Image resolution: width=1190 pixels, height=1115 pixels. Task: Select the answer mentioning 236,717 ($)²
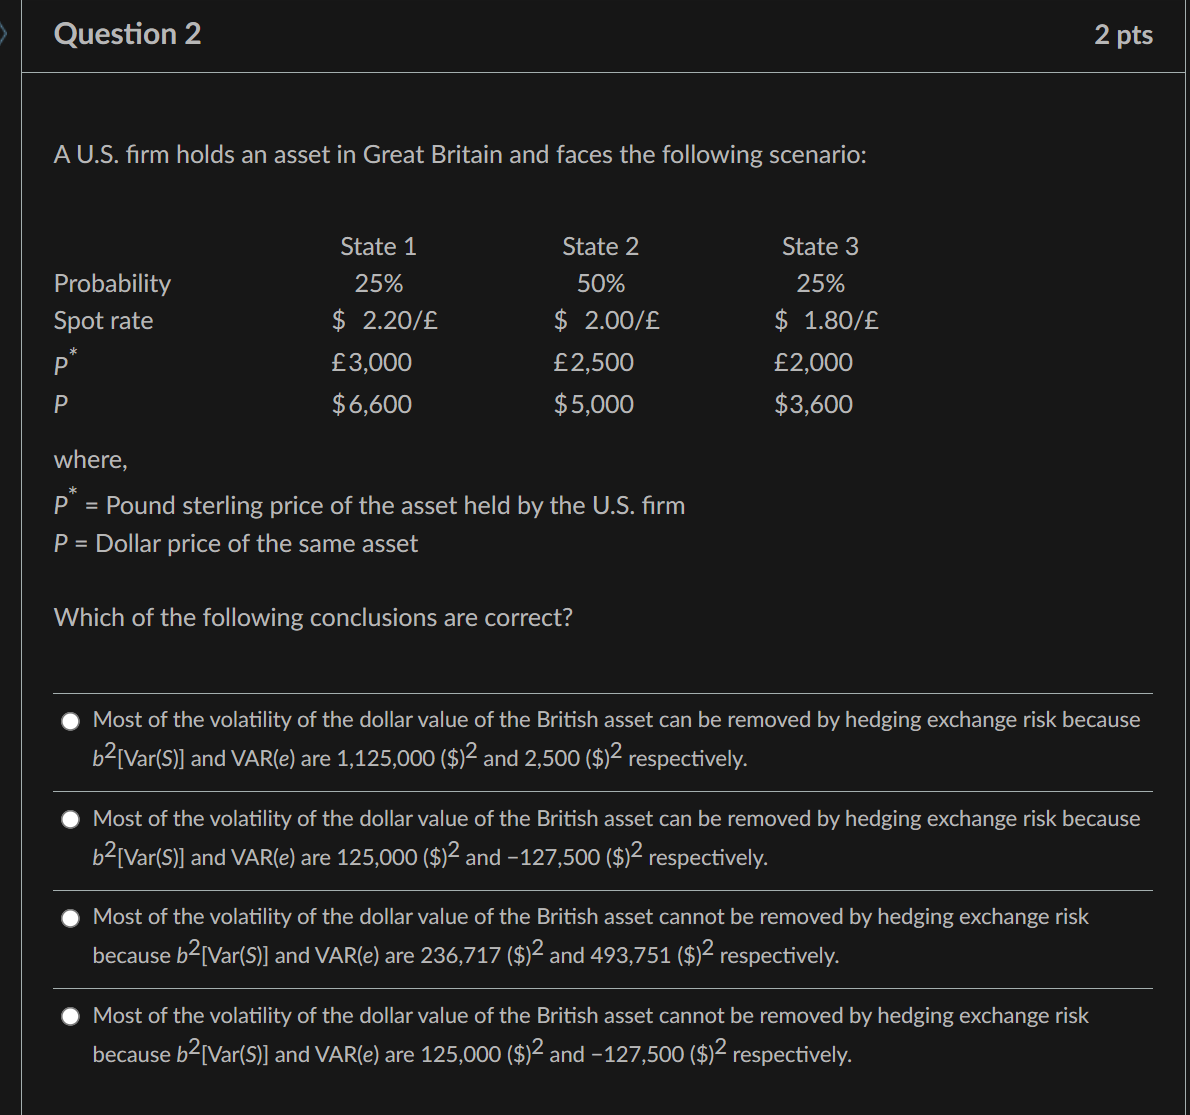[x=70, y=917]
